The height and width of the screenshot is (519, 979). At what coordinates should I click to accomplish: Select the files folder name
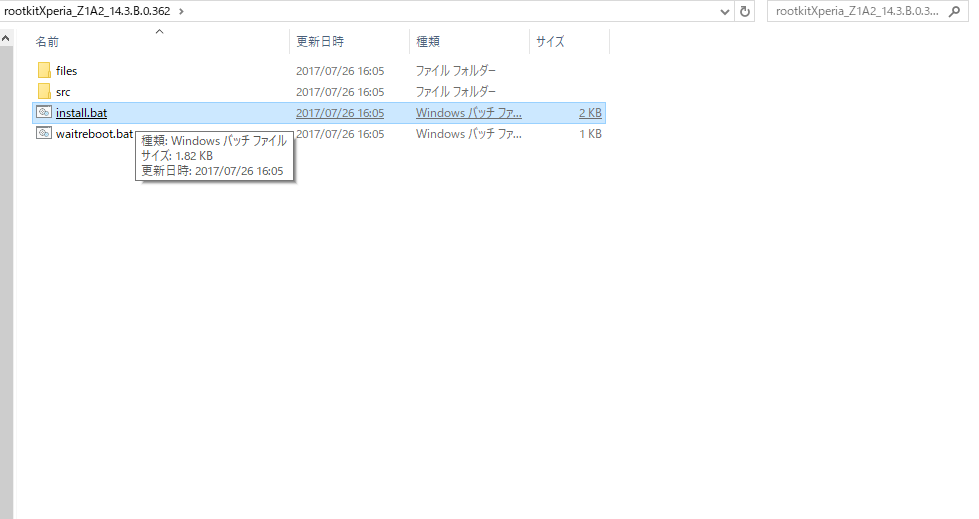coord(66,71)
